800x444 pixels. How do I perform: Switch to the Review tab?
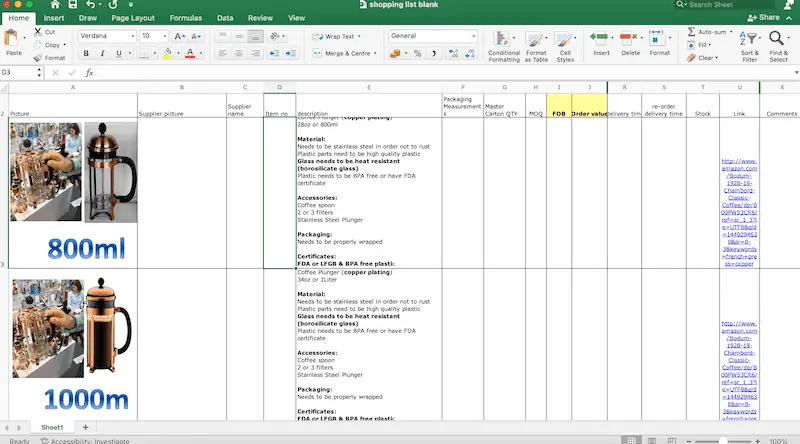click(x=260, y=18)
